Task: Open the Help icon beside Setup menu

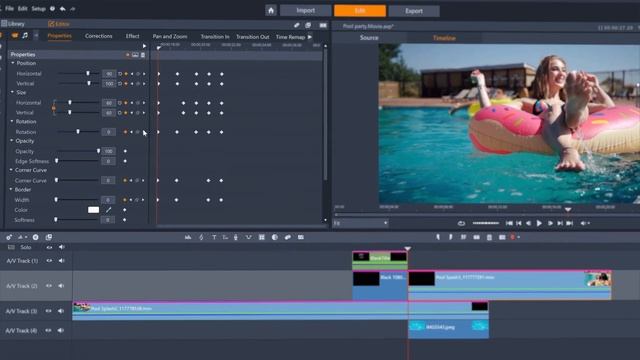Action: (x=52, y=9)
